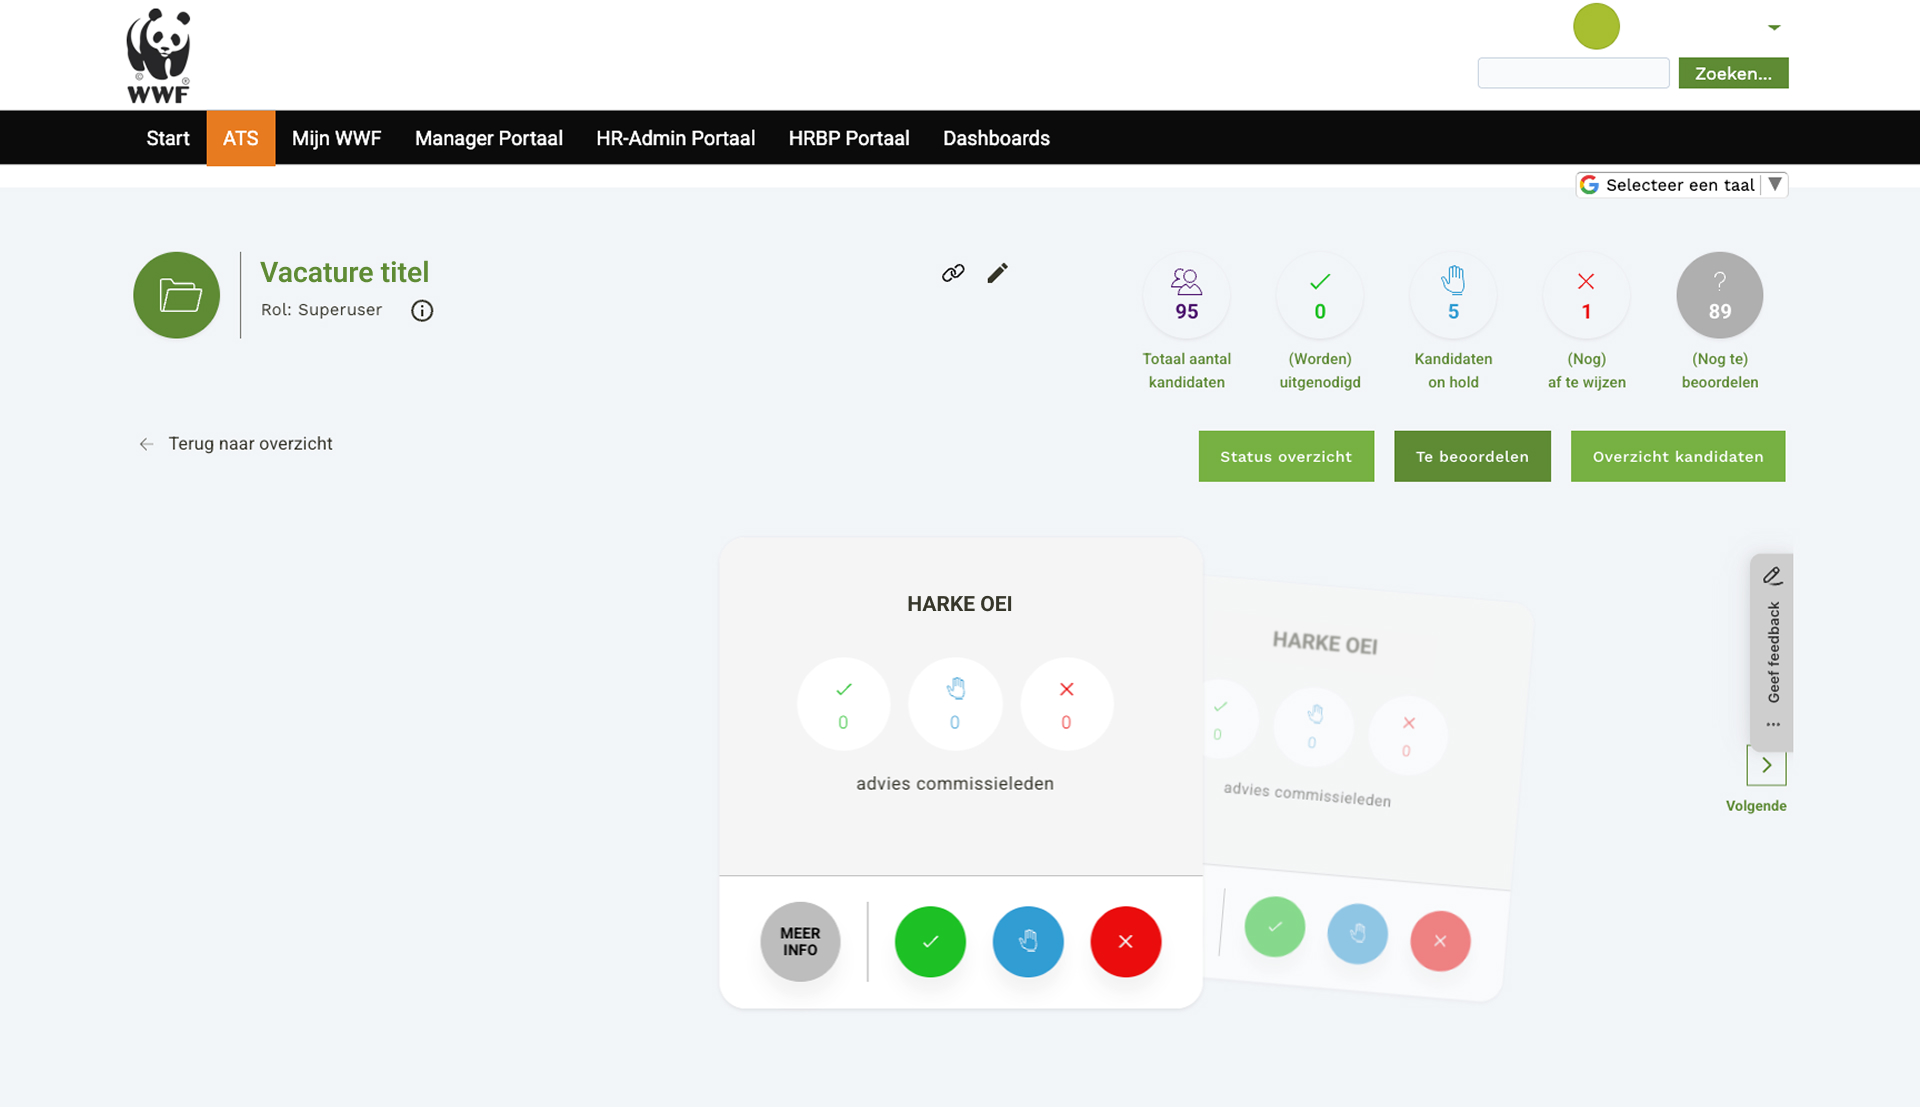
Task: Click the copy link chain icon
Action: [953, 273]
